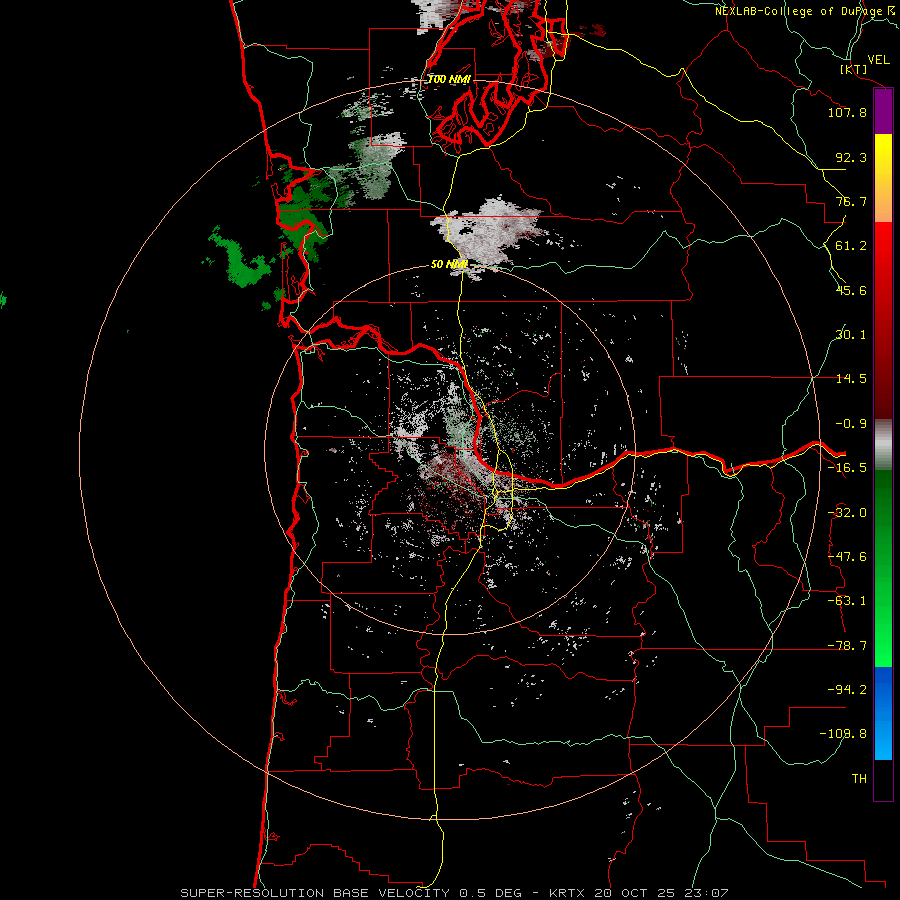The width and height of the screenshot is (900, 900).
Task: Select the -78.7 velocity legend value
Action: [847, 646]
